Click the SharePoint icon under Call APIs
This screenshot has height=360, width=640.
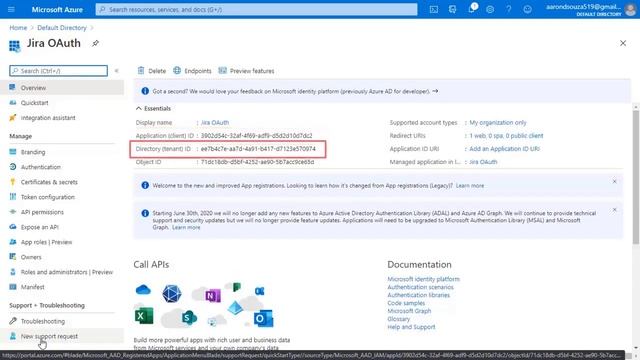pos(189,317)
